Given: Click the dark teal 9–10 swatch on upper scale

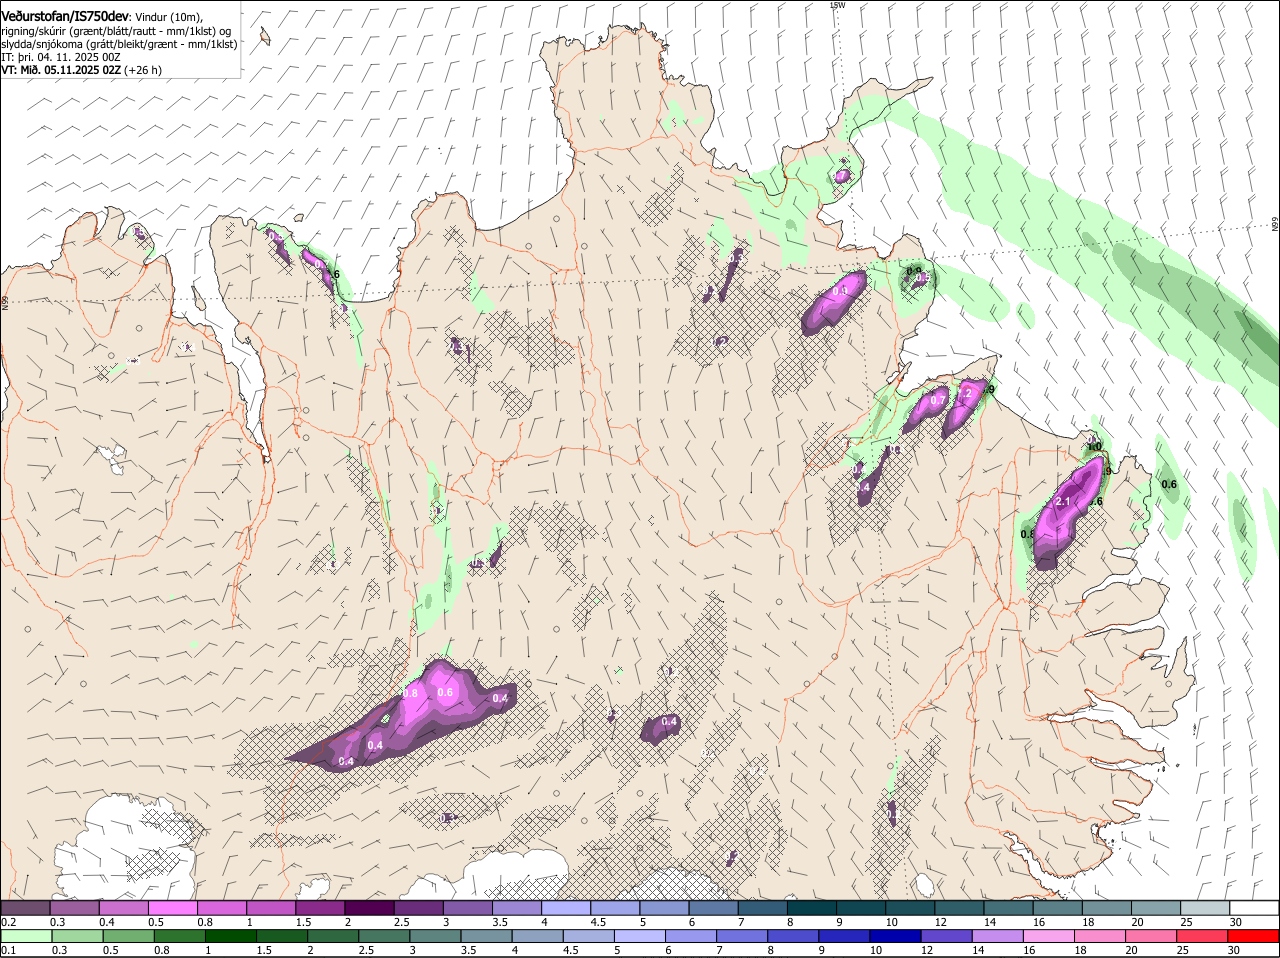Looking at the screenshot, I should pos(860,908).
